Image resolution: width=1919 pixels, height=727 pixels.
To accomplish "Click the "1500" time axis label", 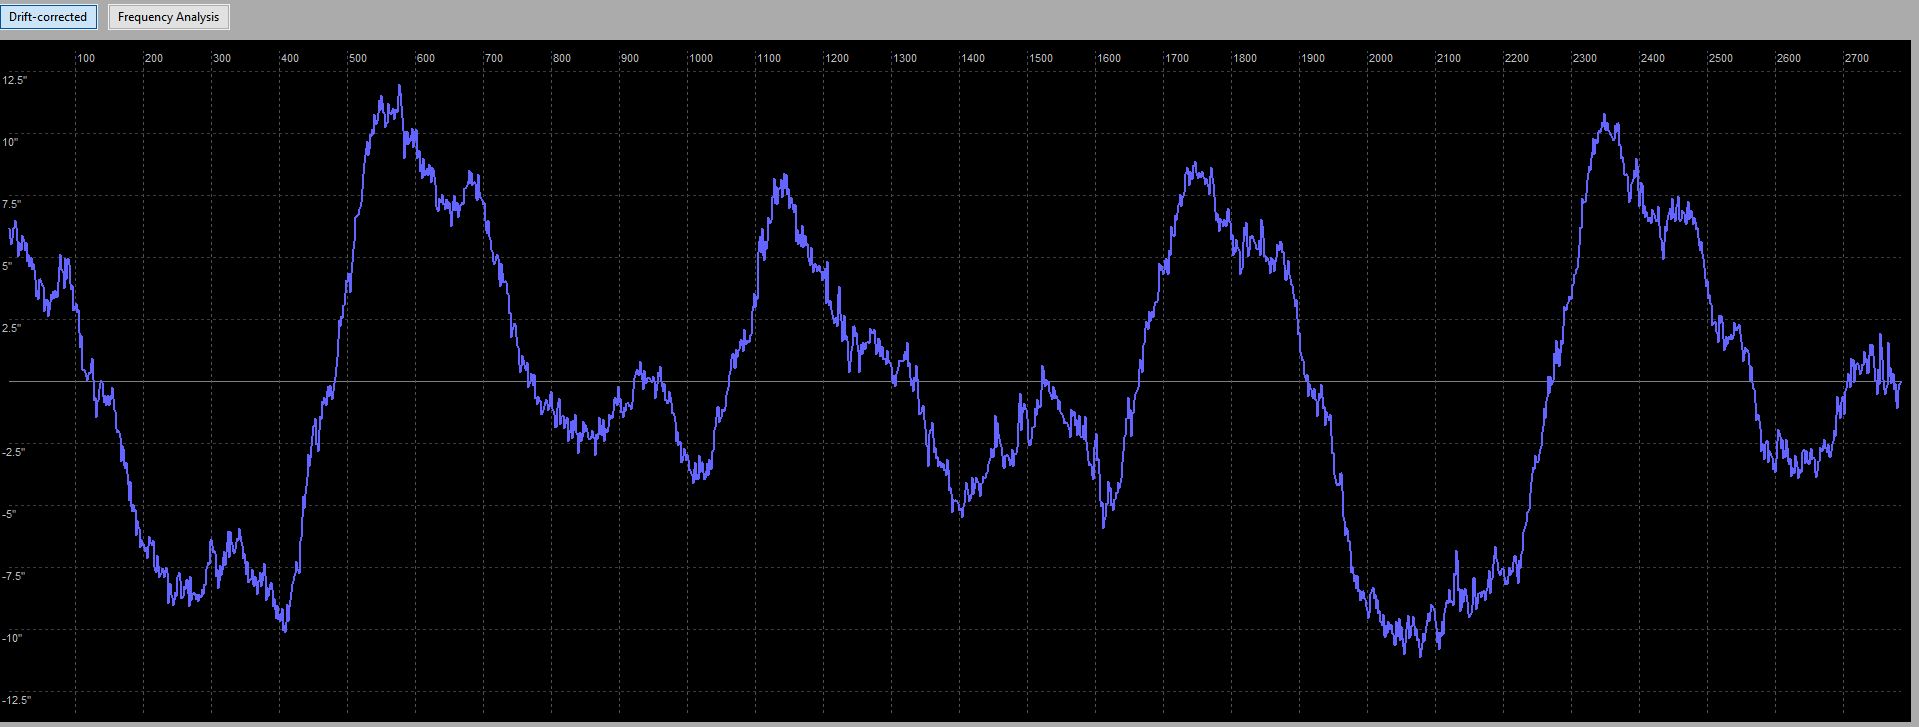I will coord(1041,58).
